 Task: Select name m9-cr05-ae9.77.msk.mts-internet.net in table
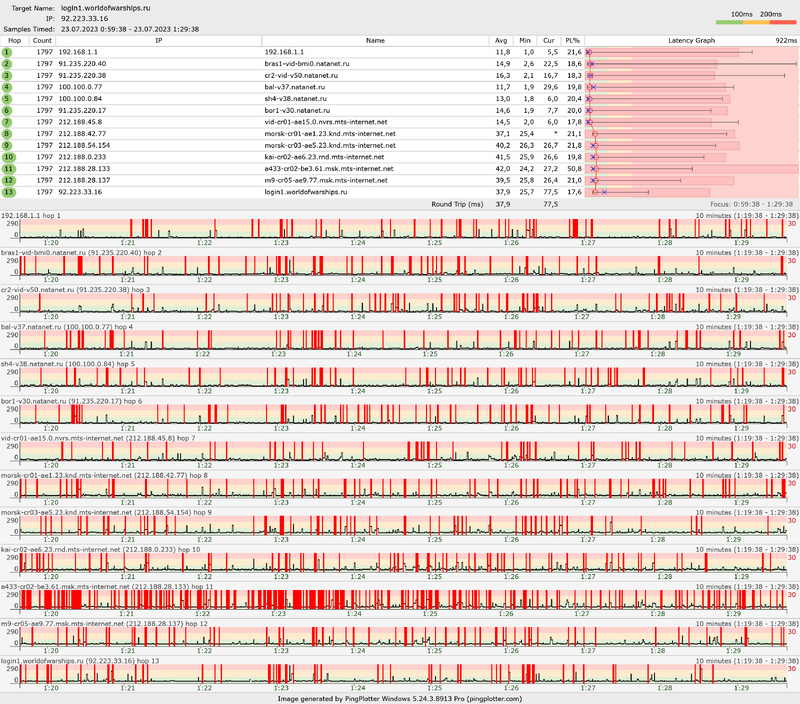(326, 181)
